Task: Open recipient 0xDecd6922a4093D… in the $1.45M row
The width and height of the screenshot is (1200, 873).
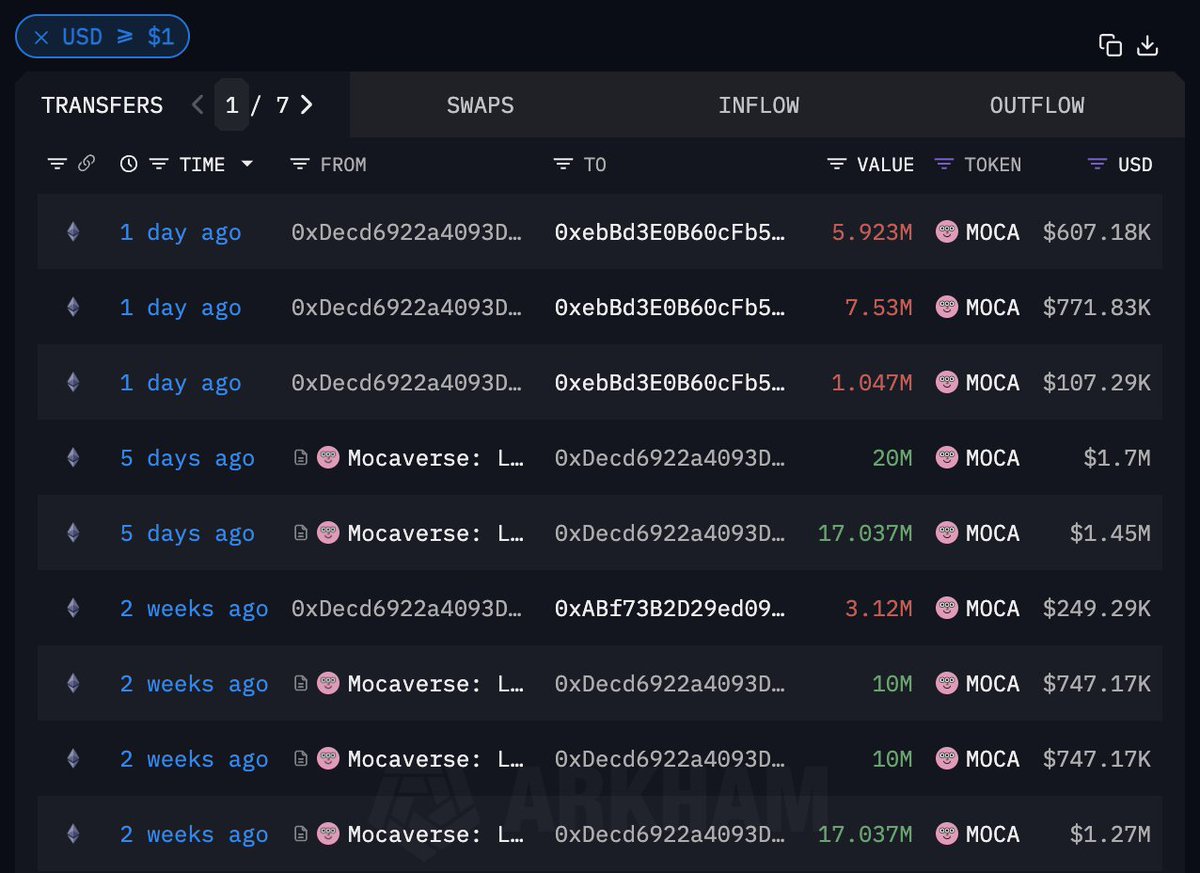Action: point(670,533)
